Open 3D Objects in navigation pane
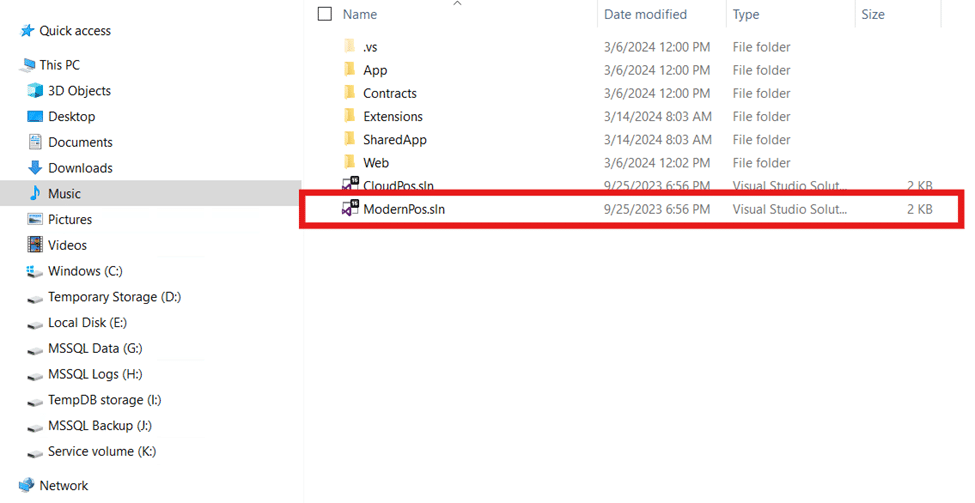This screenshot has height=503, width=975. tap(80, 91)
